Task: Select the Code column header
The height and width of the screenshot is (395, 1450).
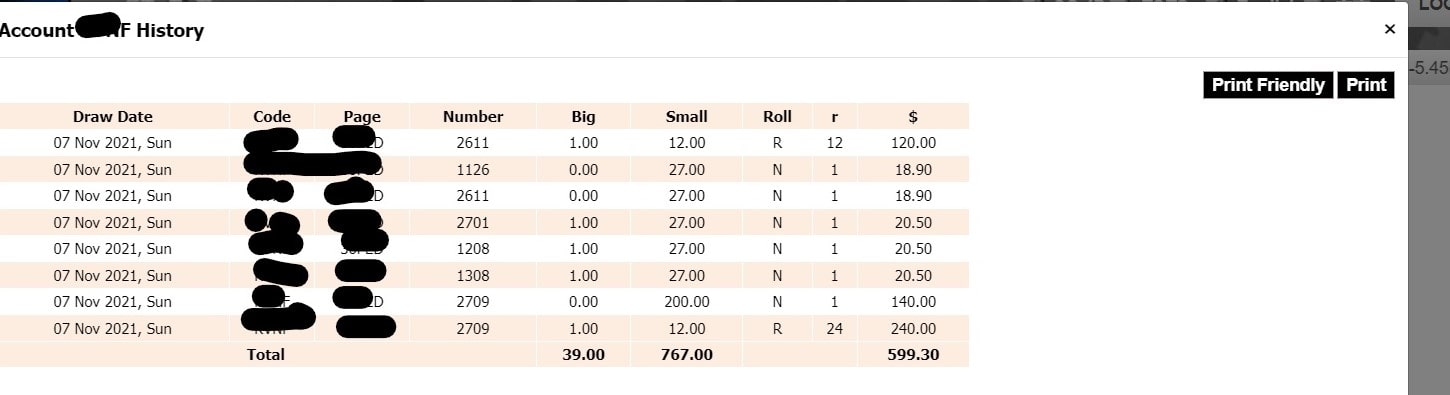Action: pos(272,116)
